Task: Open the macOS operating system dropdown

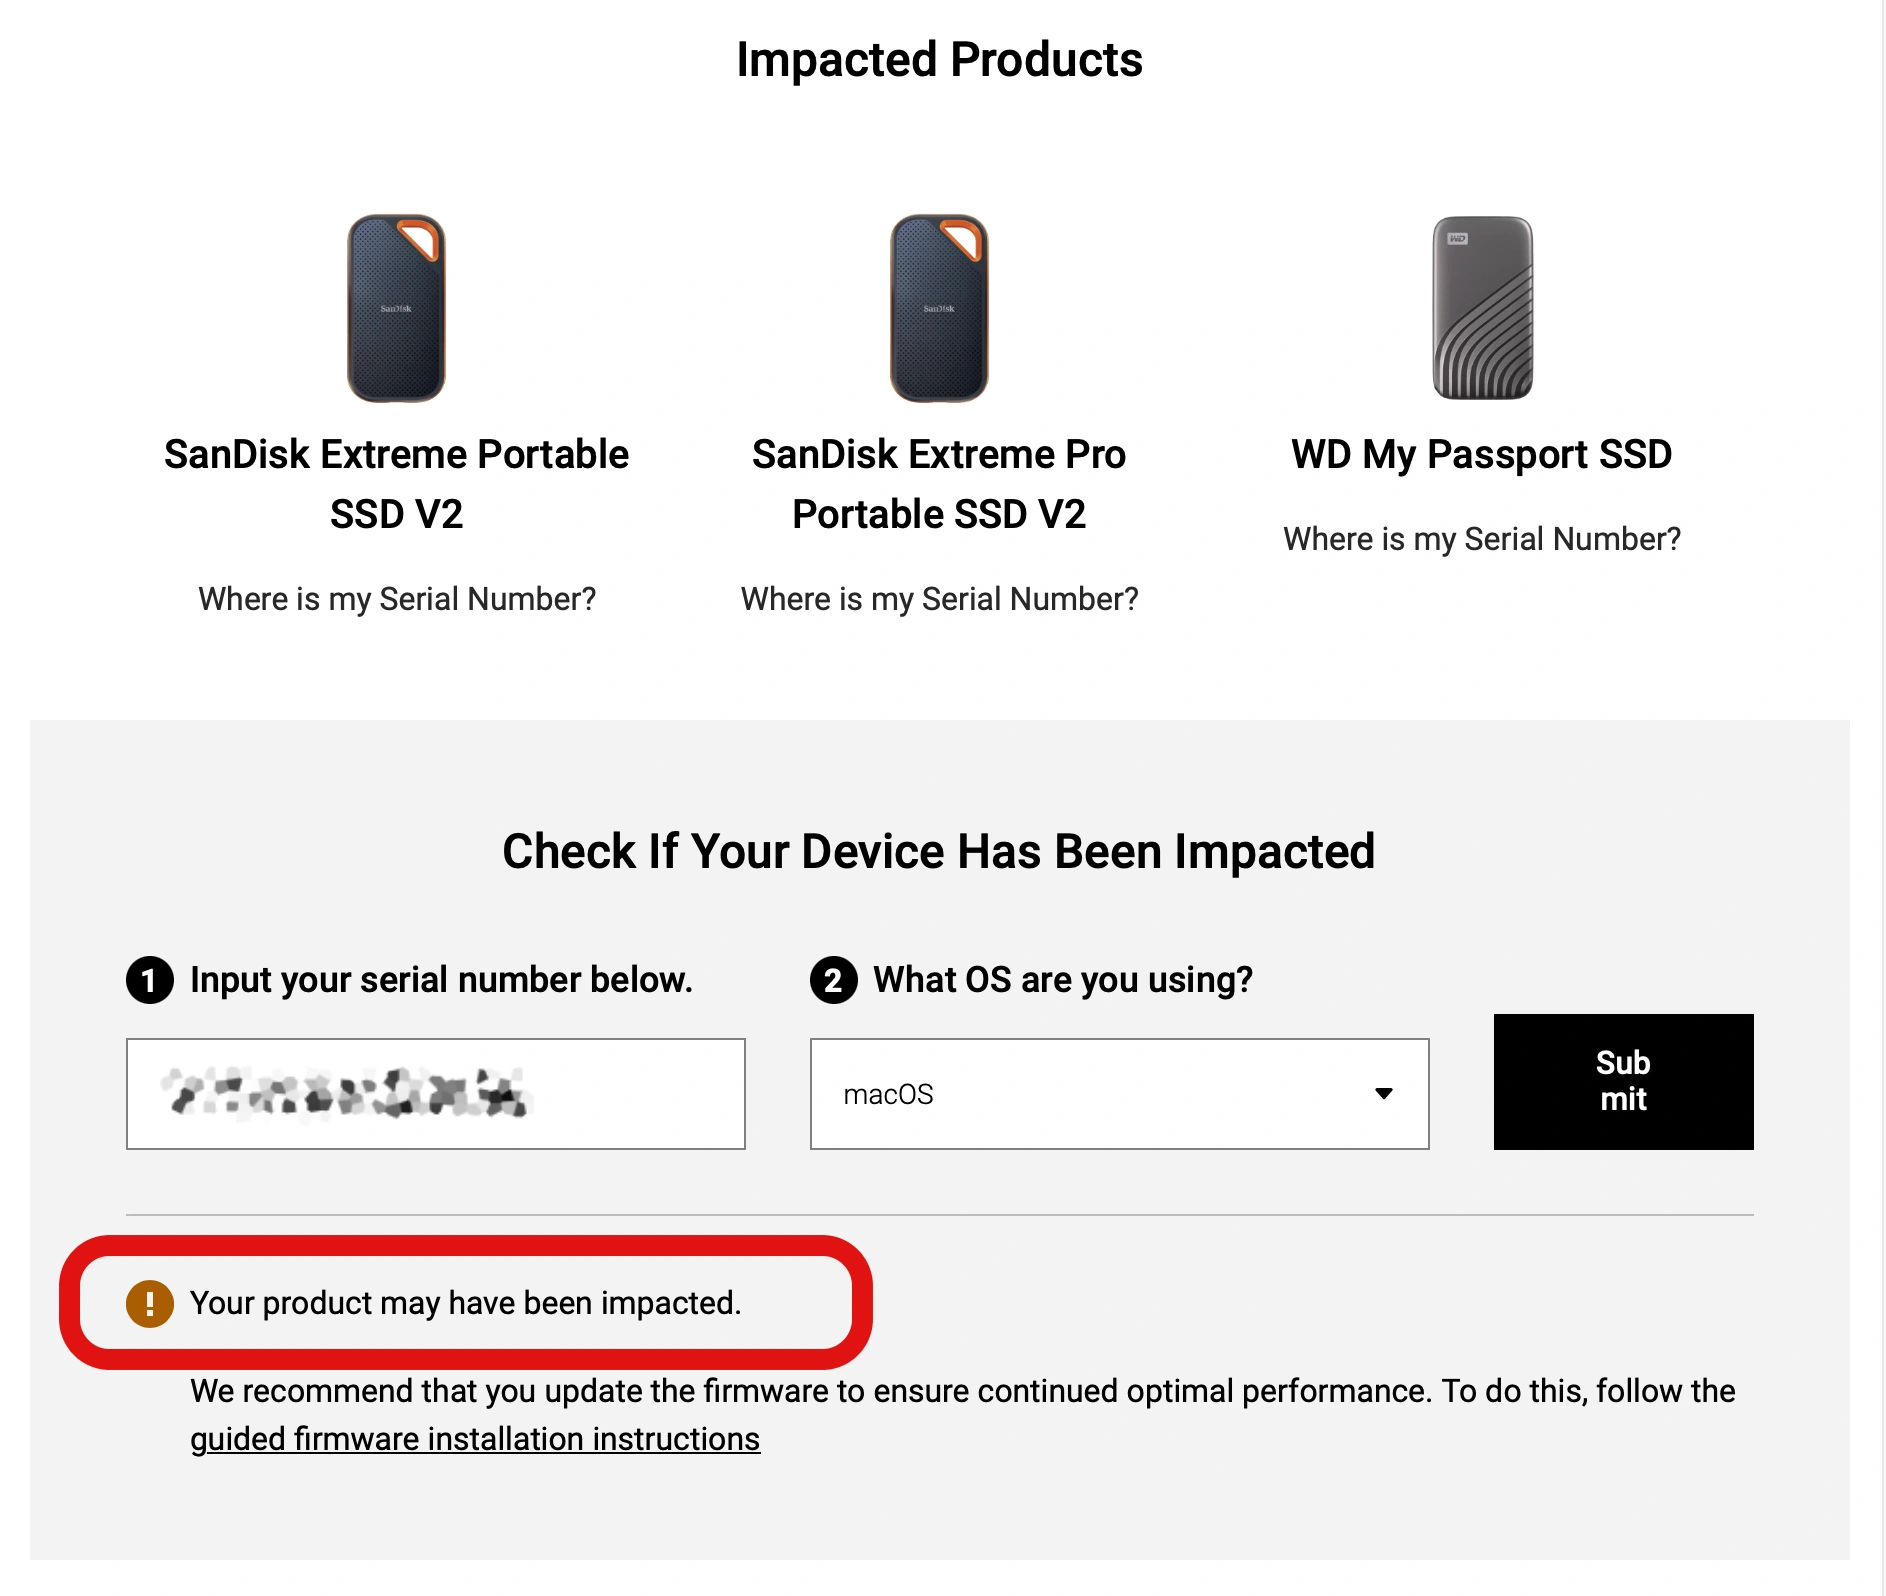Action: 1118,1094
